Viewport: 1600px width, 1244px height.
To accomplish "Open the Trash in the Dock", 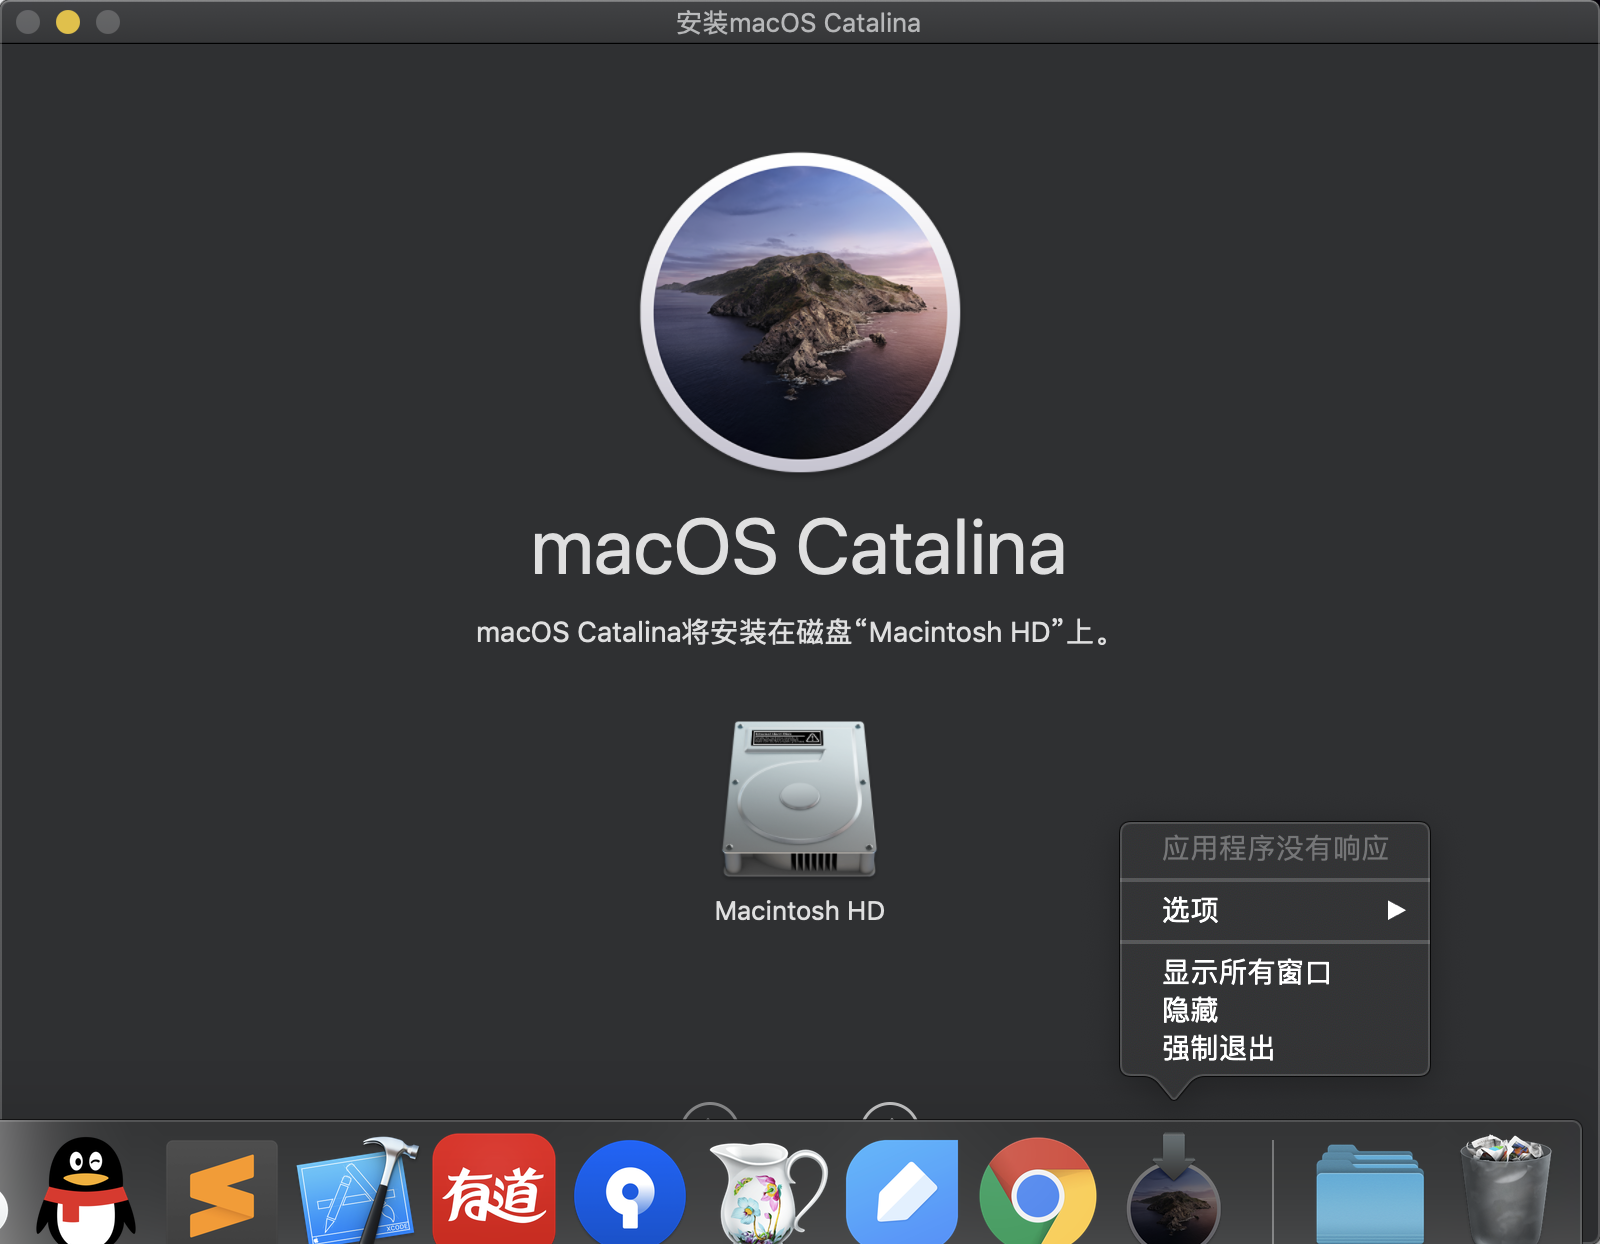I will click(1506, 1190).
